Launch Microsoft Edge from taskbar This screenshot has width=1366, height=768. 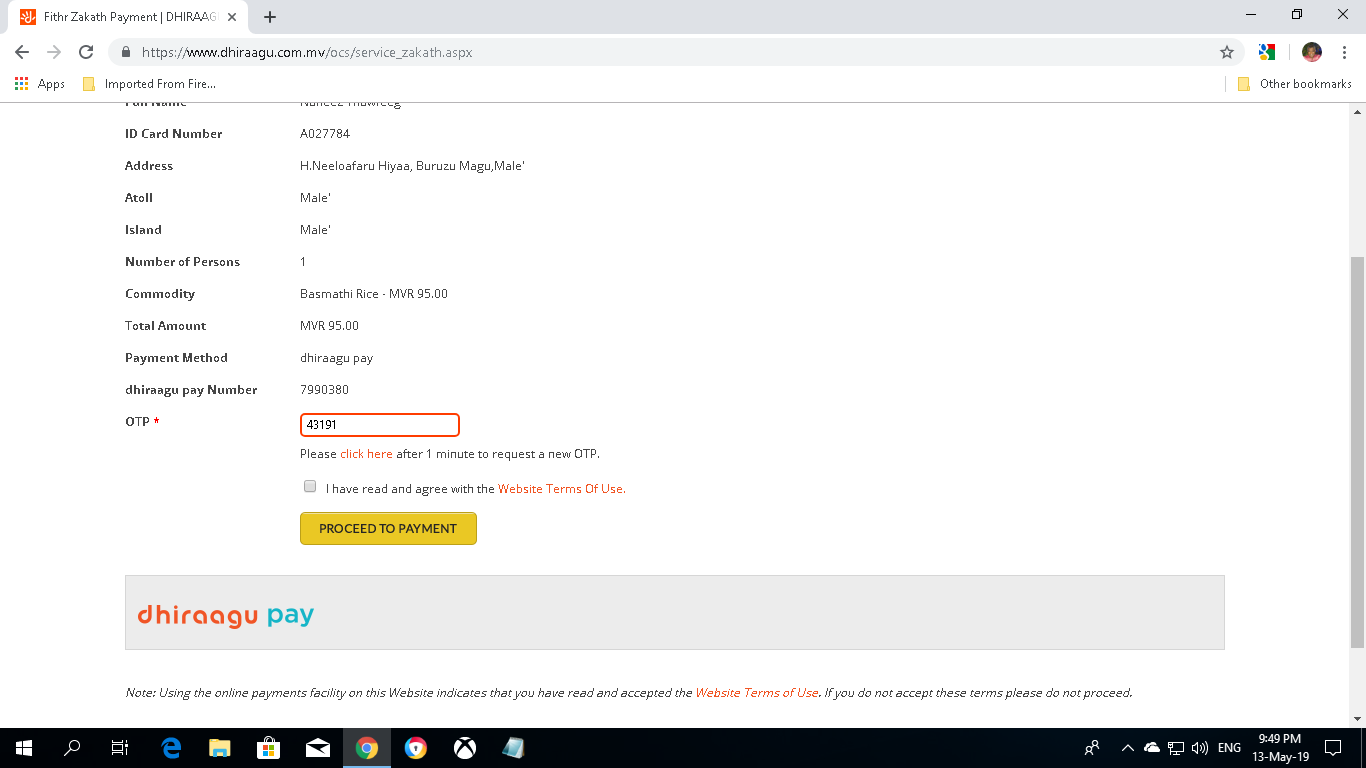[171, 747]
